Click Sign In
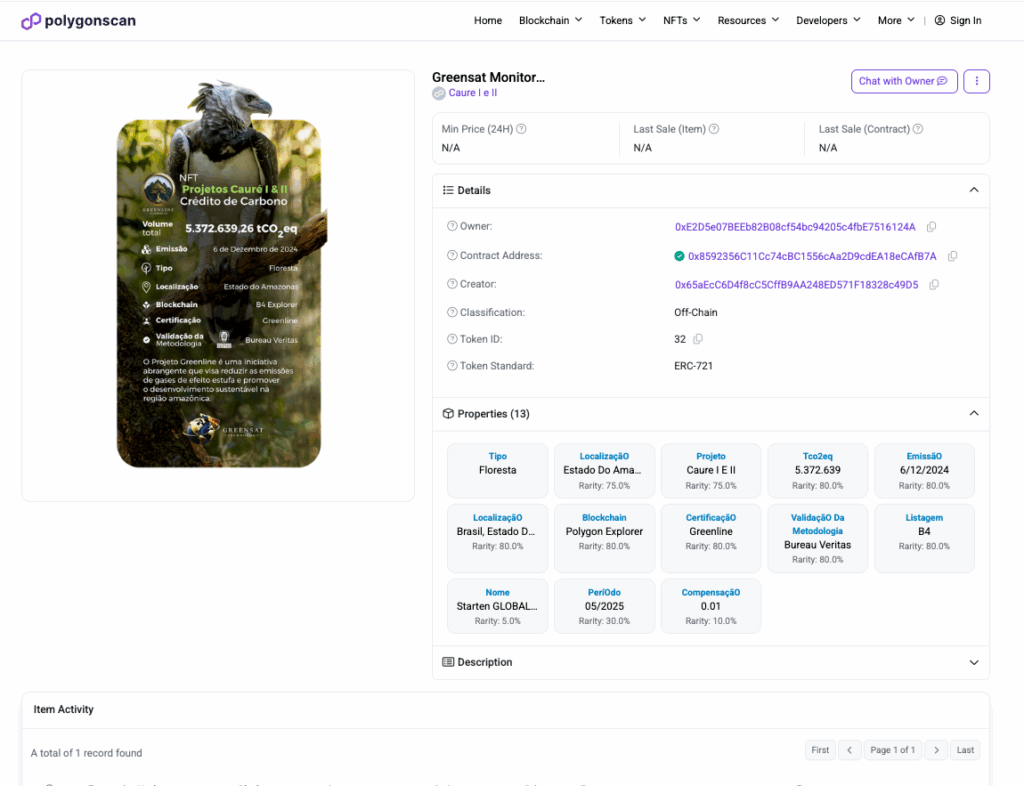 click(958, 20)
